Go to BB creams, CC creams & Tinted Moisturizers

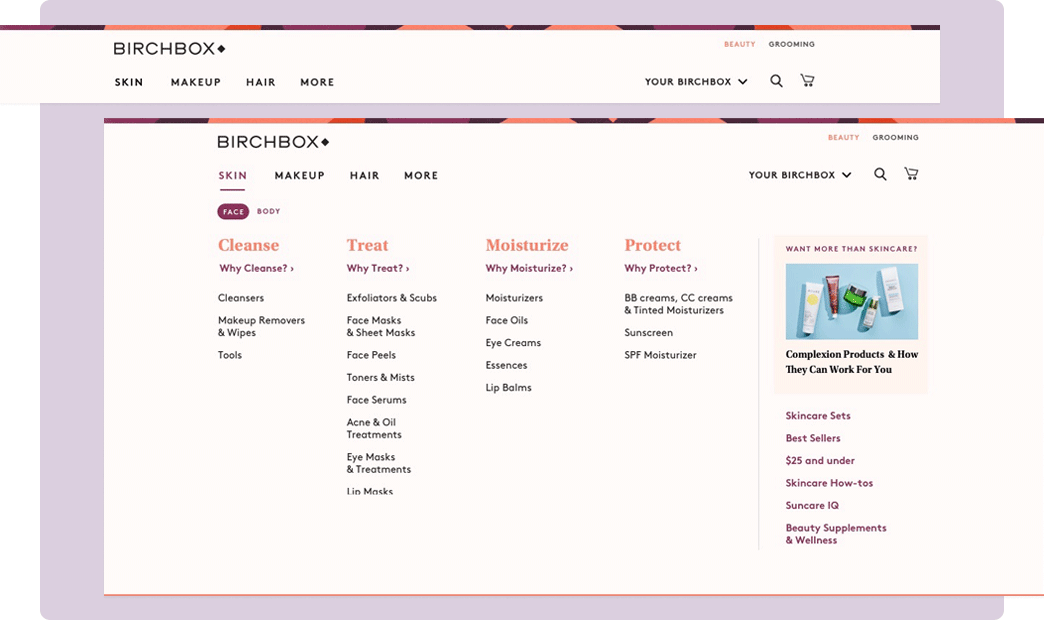click(x=678, y=304)
